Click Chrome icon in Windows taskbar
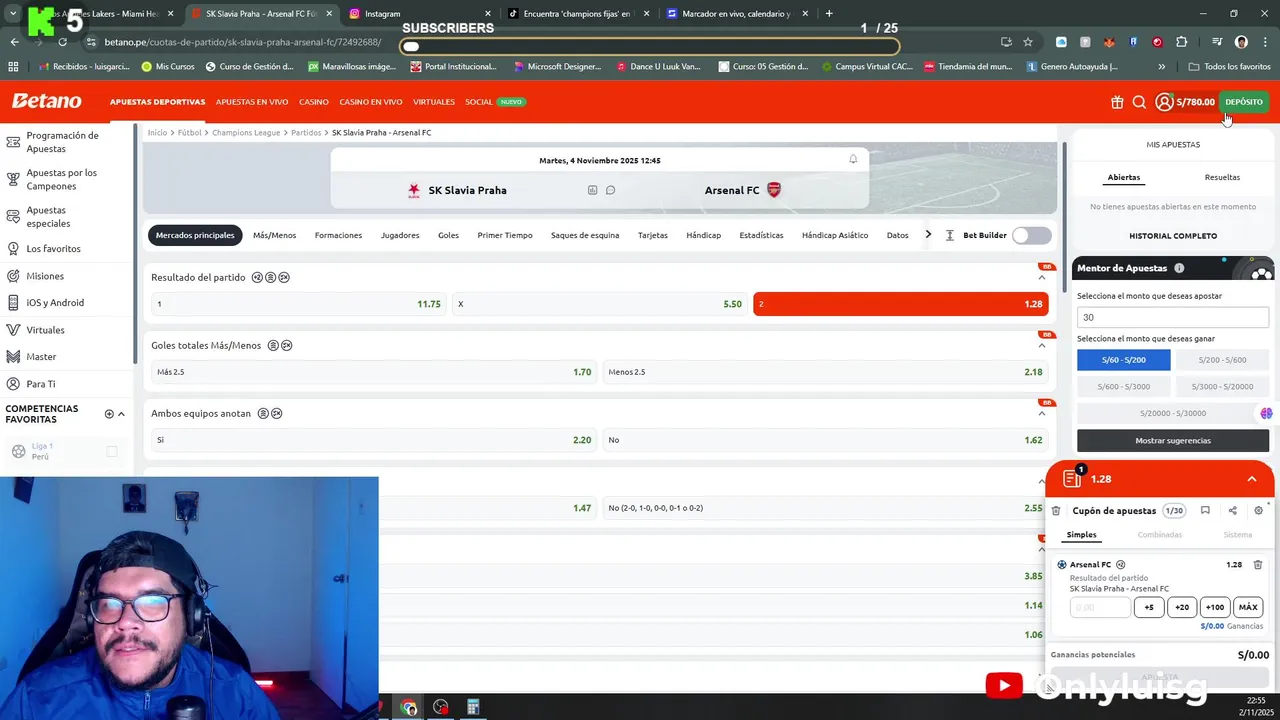1280x720 pixels. coord(409,708)
